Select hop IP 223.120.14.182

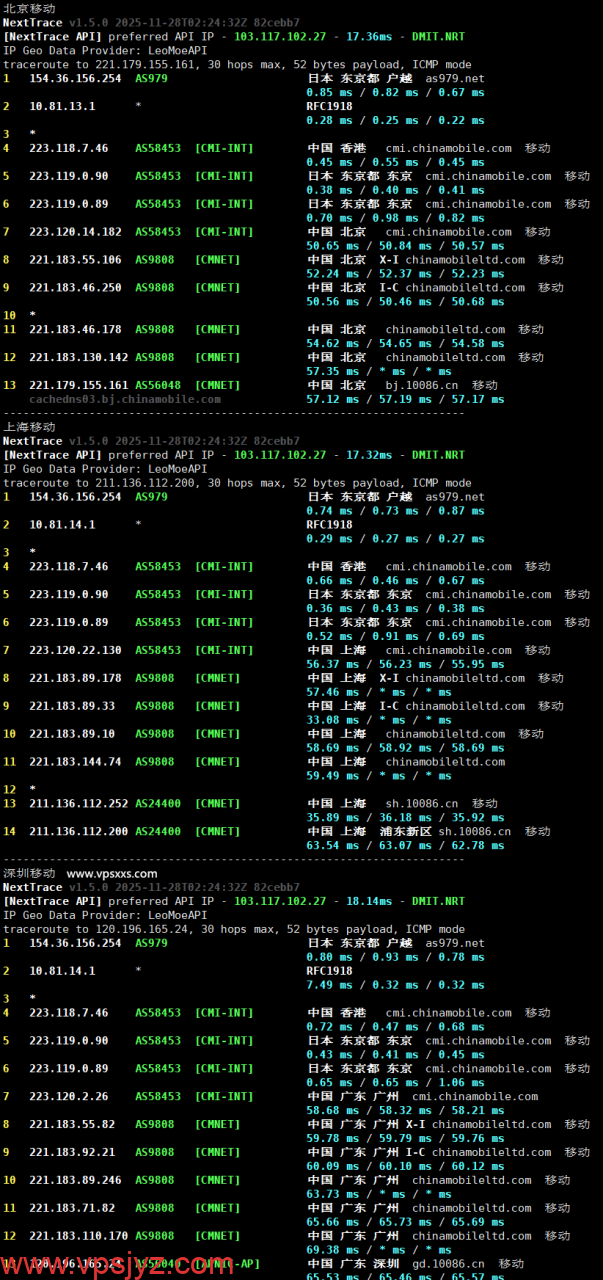point(75,231)
